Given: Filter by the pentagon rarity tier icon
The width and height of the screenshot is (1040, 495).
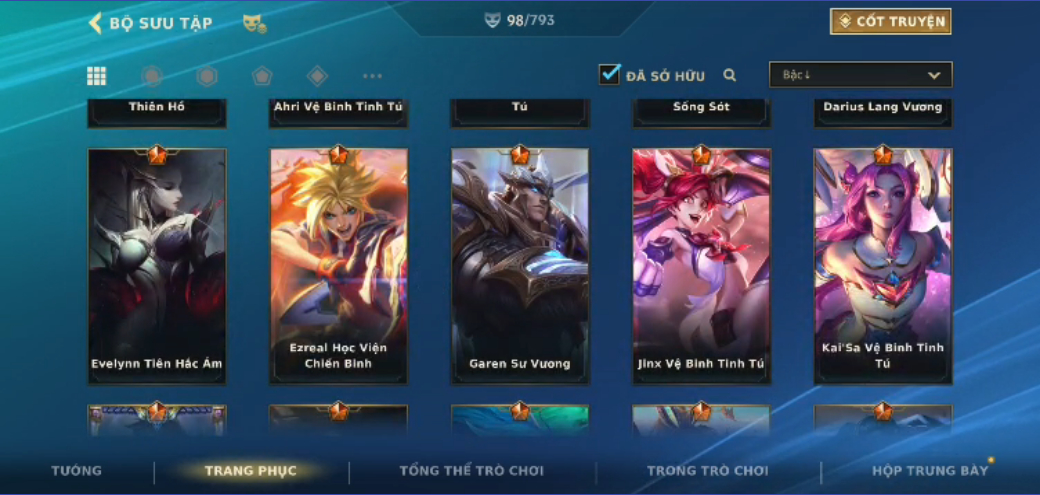Looking at the screenshot, I should click(x=263, y=76).
